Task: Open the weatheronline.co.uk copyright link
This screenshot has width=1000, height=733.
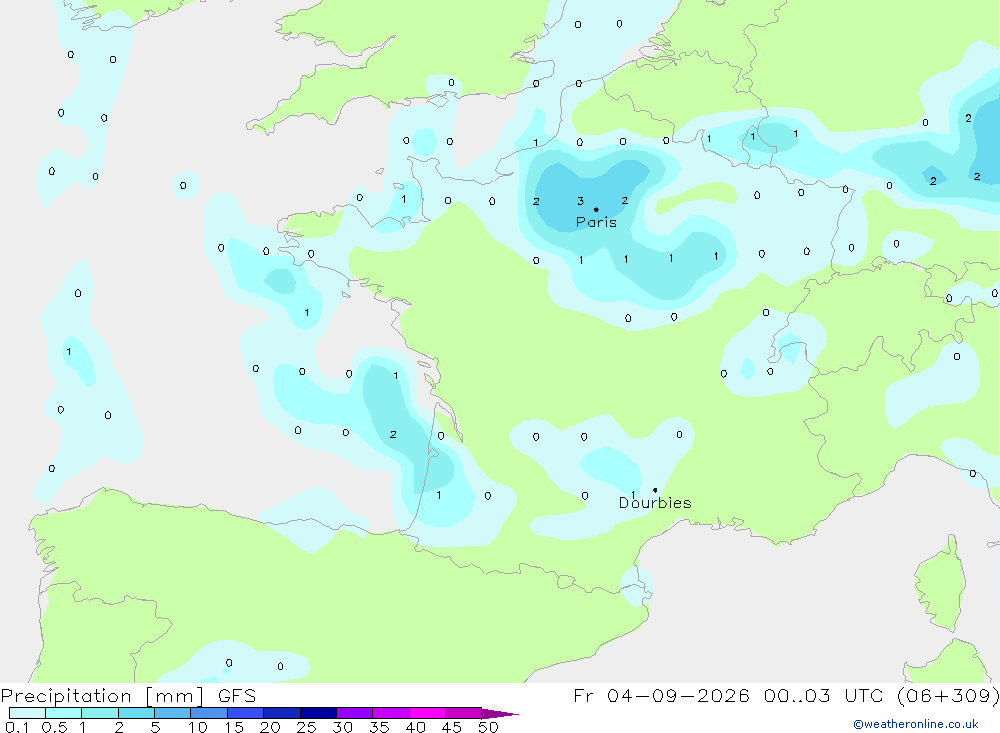Action: (916, 724)
